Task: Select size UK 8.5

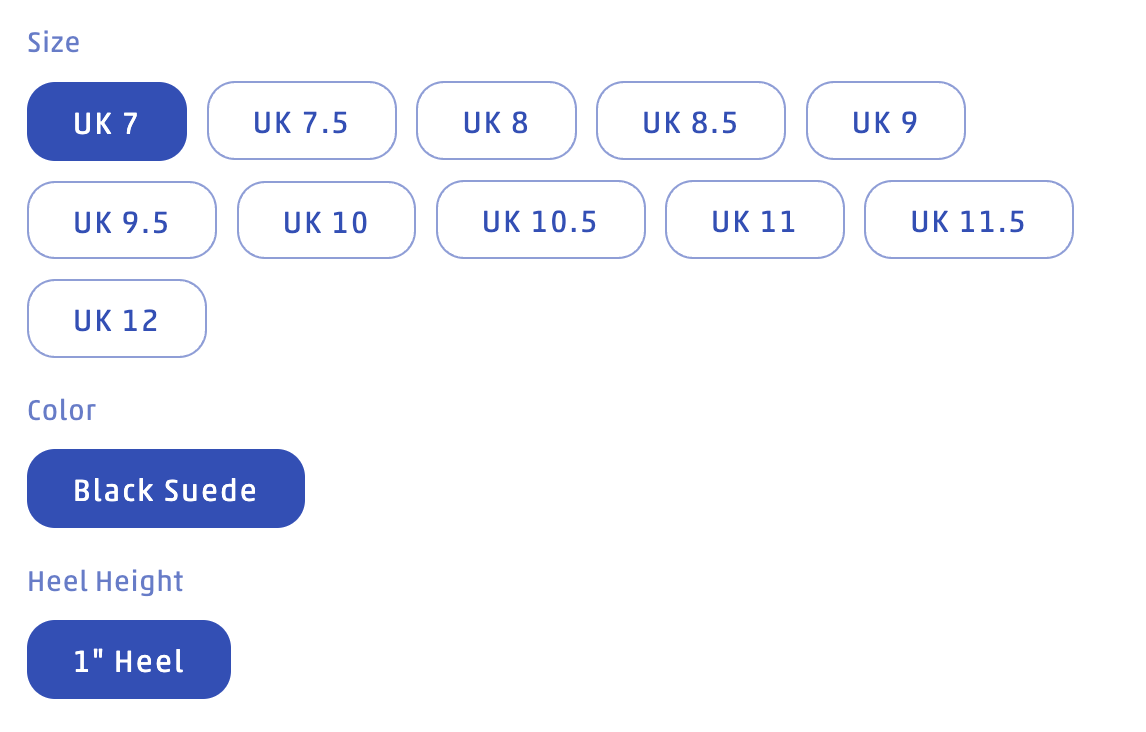Action: (x=690, y=121)
